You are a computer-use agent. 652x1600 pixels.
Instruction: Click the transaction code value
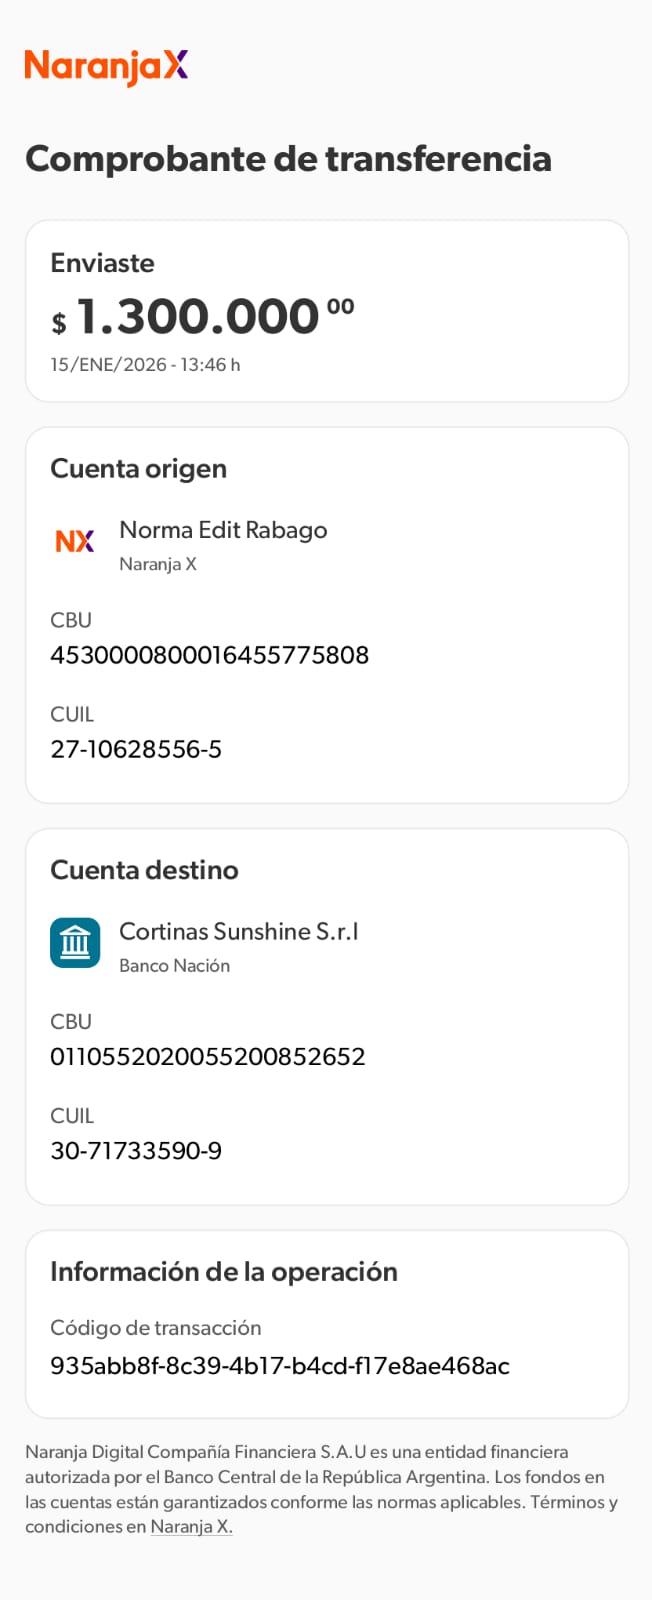tap(280, 1366)
